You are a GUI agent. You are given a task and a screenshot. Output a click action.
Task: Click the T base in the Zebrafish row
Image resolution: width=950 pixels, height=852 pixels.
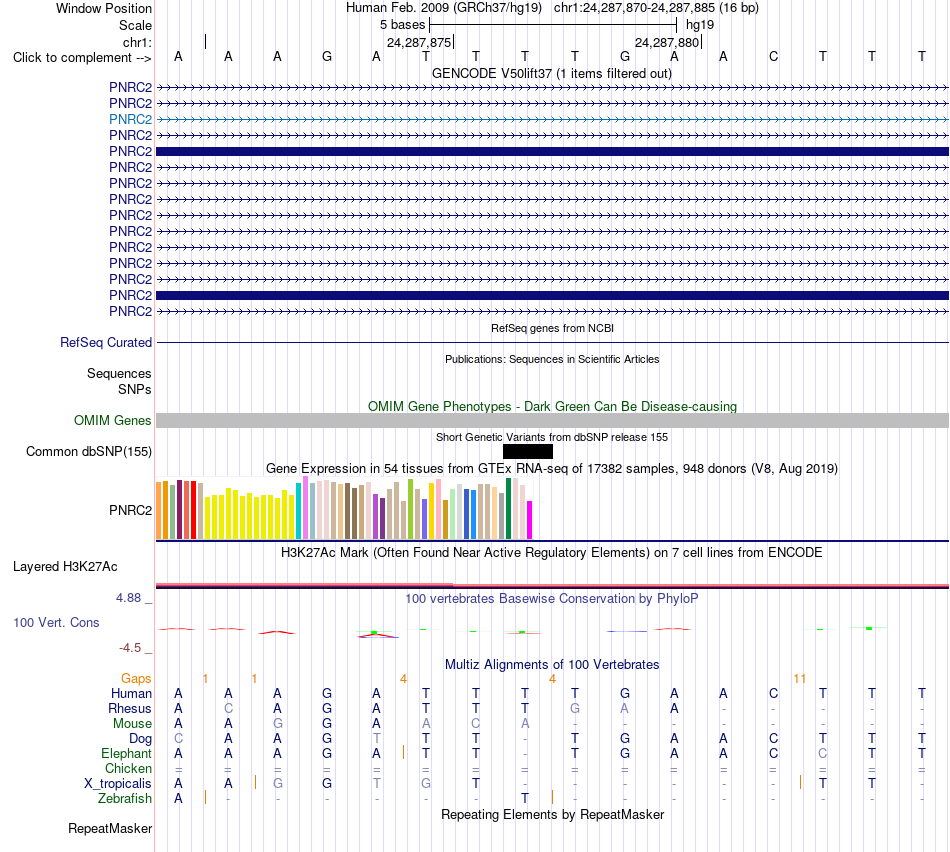click(525, 799)
